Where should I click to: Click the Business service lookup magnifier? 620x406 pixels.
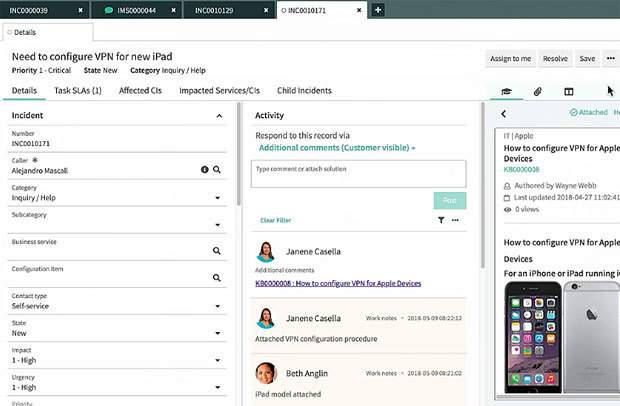[216, 251]
